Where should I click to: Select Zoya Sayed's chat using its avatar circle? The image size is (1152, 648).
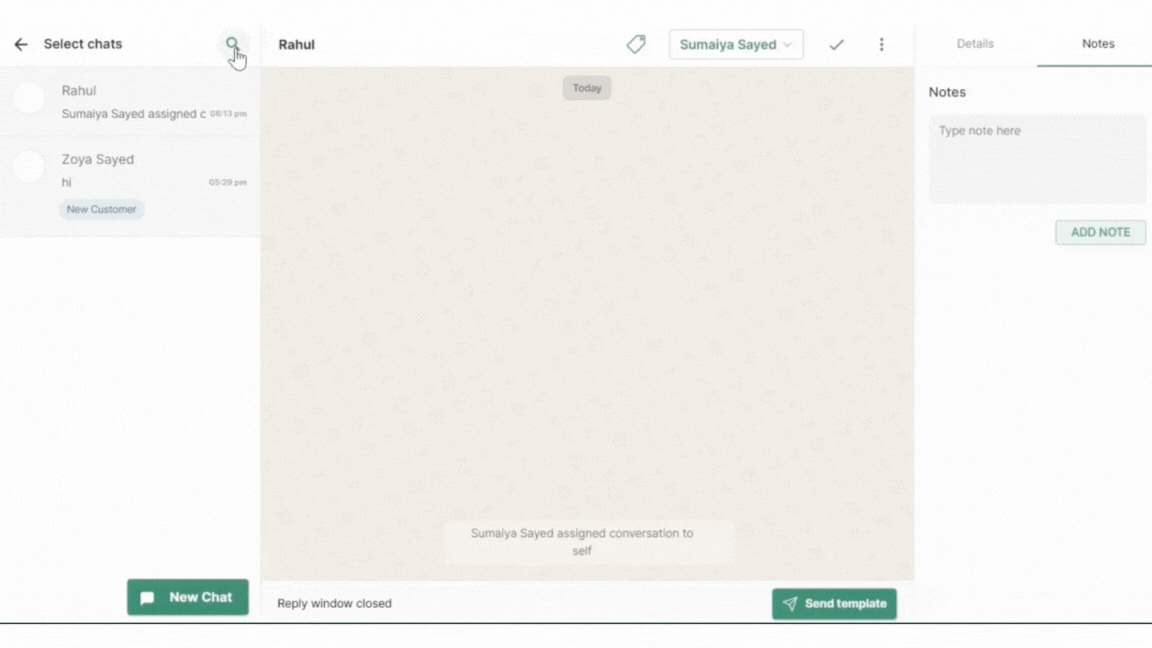point(29,167)
